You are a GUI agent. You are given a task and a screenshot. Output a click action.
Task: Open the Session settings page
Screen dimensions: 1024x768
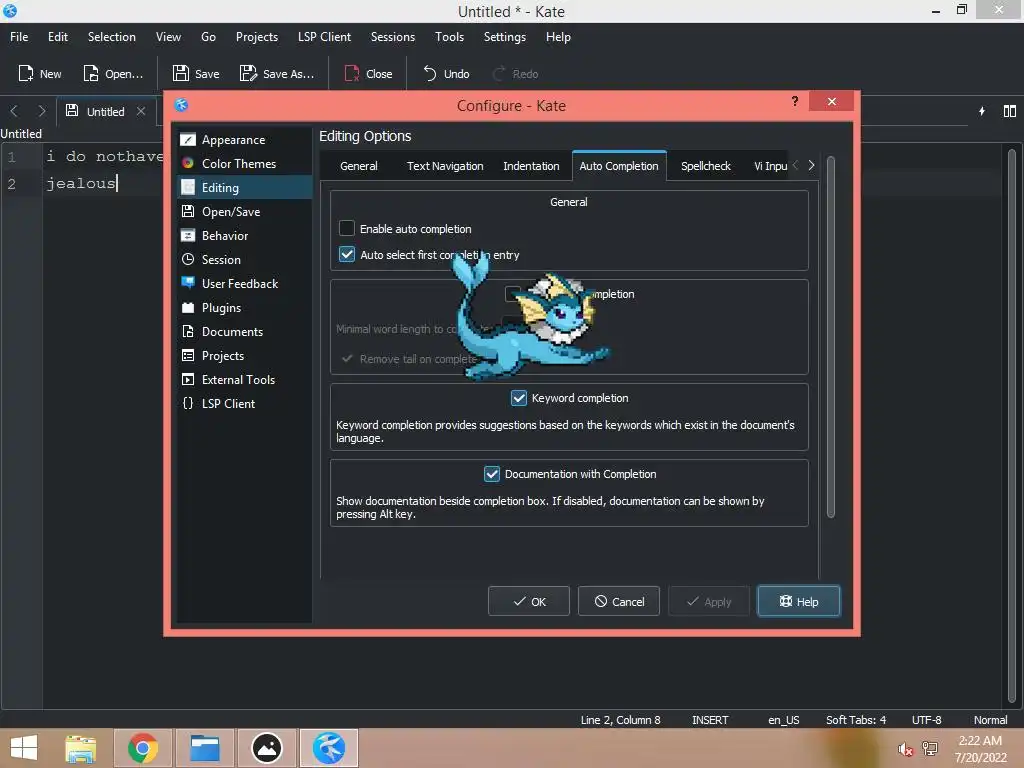click(x=244, y=260)
